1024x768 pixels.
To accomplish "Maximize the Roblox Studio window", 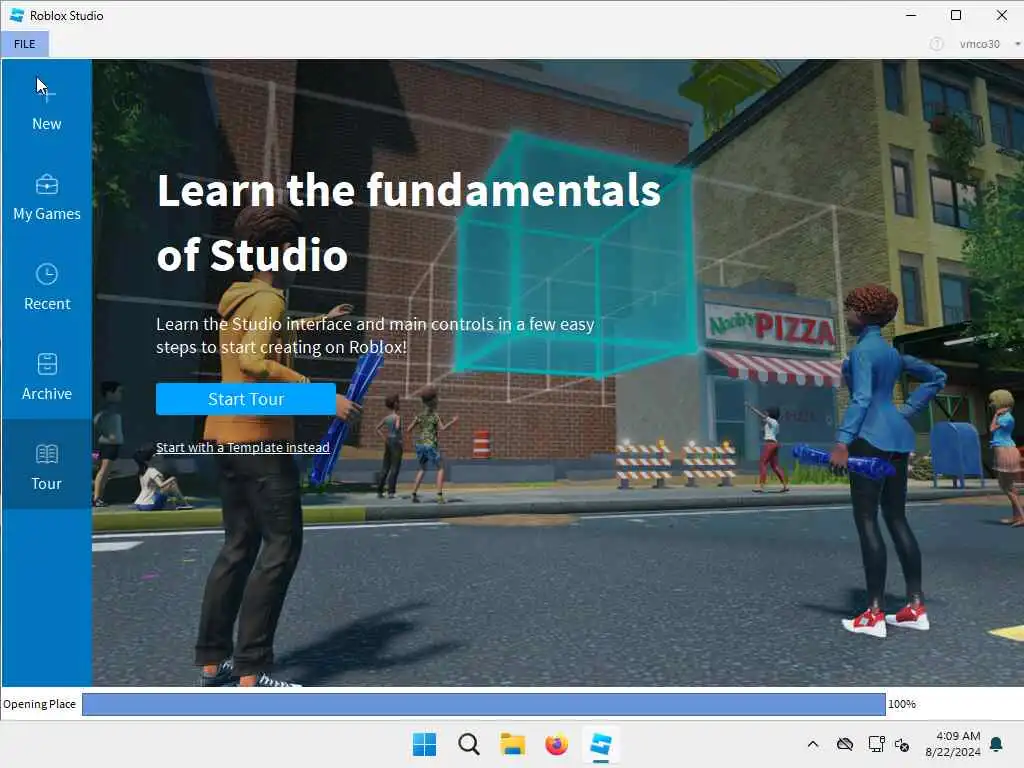I will (955, 15).
